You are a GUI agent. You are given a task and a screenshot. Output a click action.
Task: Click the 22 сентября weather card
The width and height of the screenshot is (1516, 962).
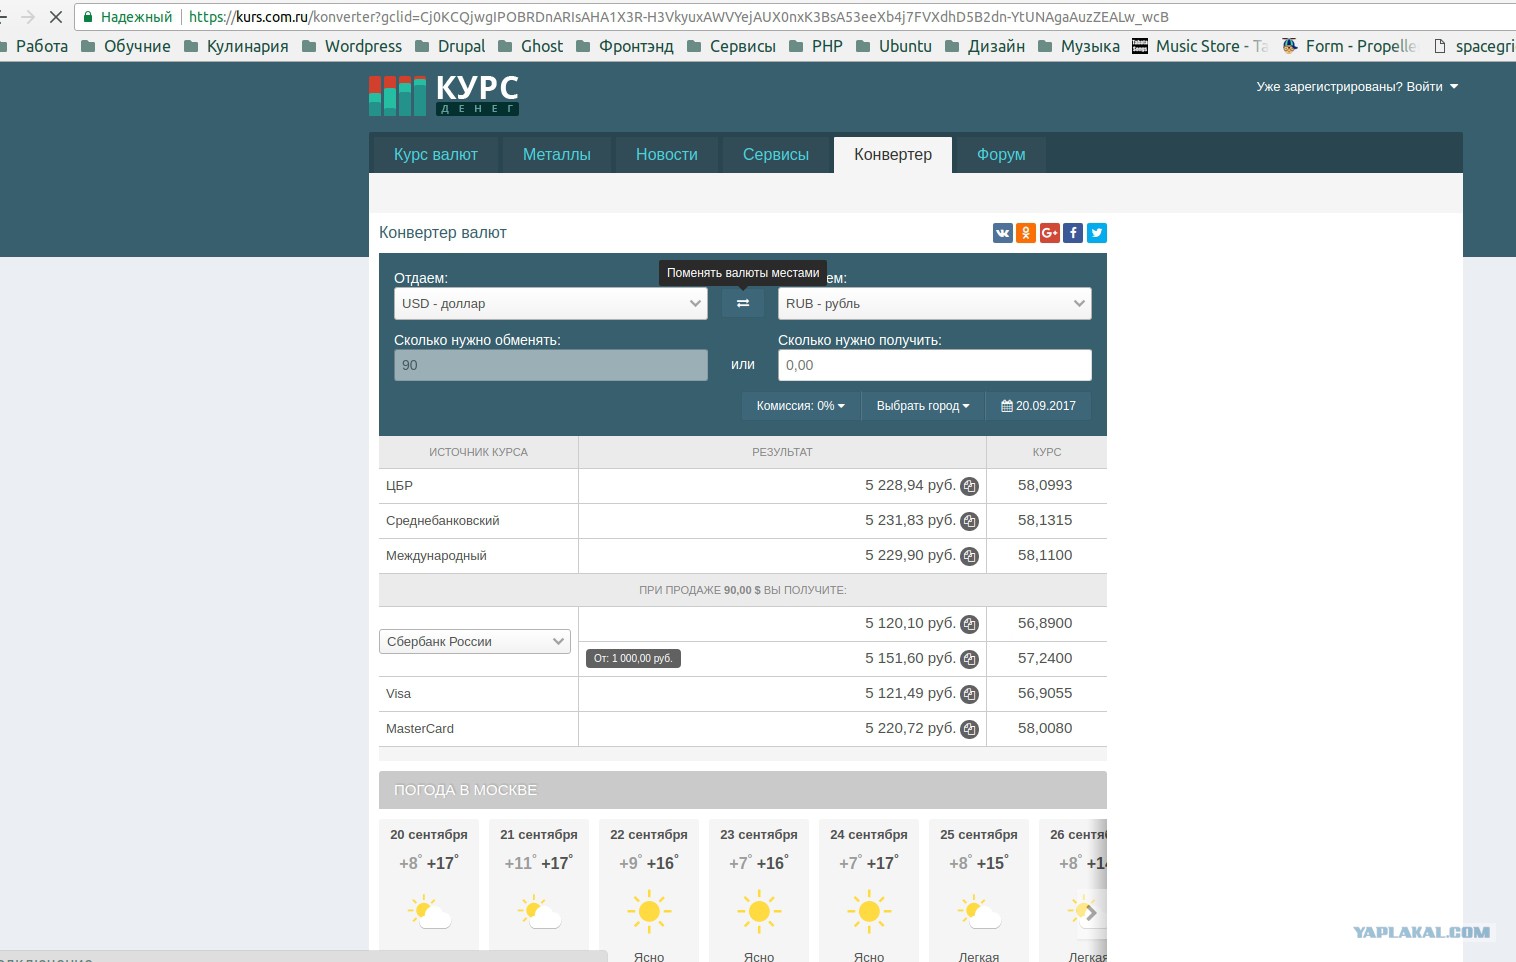(649, 890)
